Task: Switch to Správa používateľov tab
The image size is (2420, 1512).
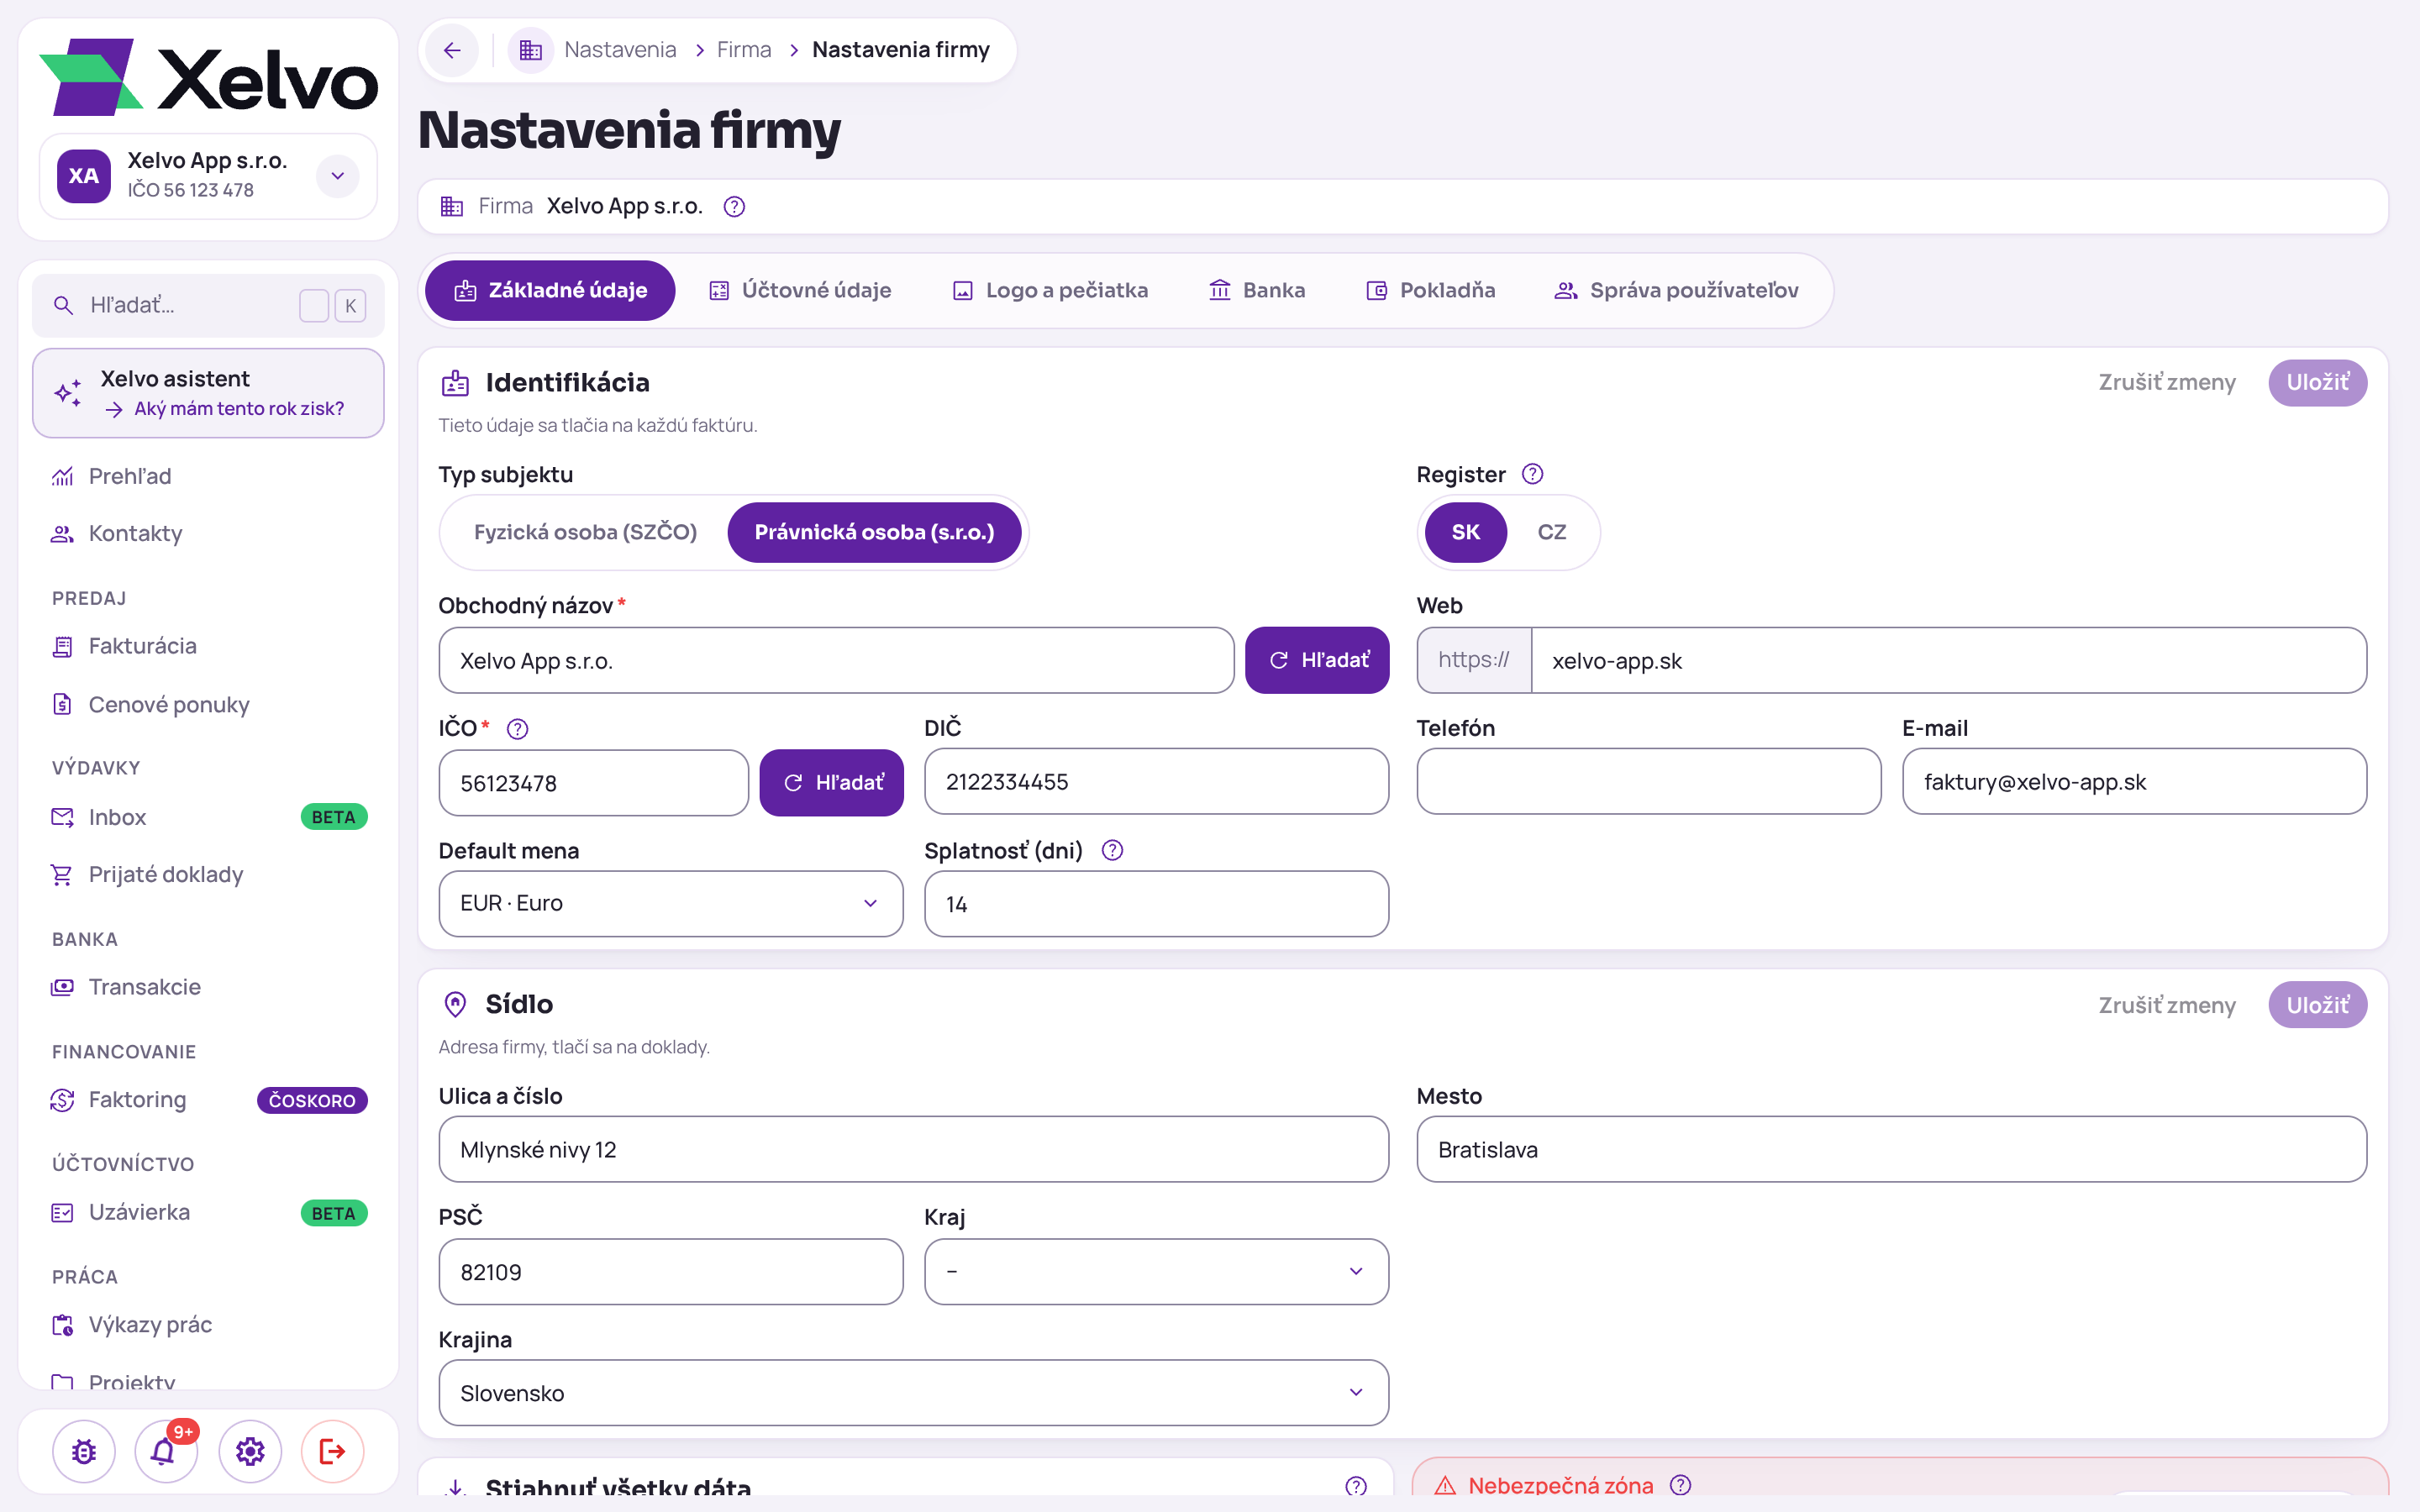Action: tap(1677, 290)
